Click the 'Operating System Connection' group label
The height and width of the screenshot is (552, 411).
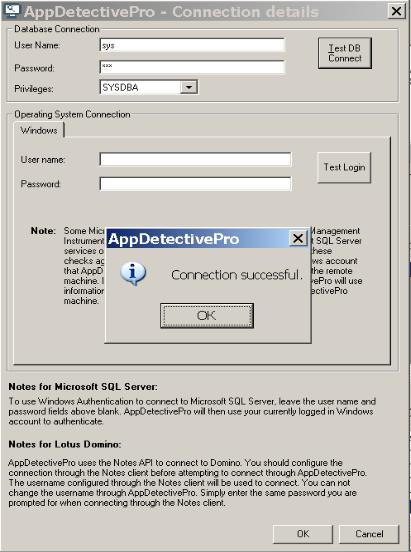pos(72,114)
